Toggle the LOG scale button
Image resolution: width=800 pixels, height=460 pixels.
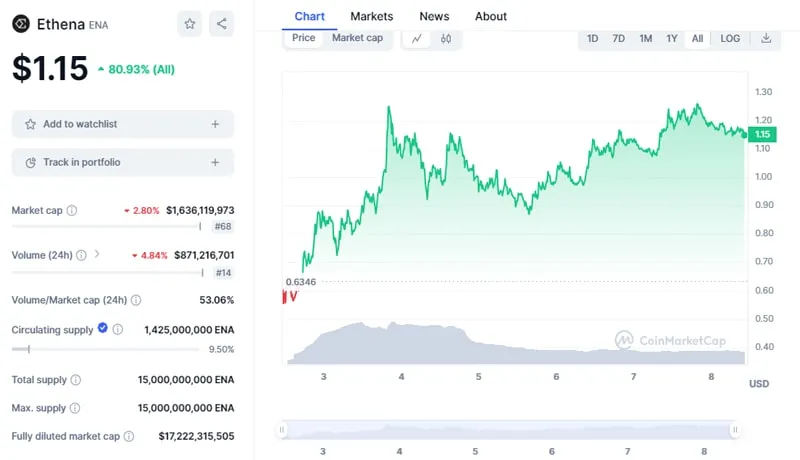point(730,39)
